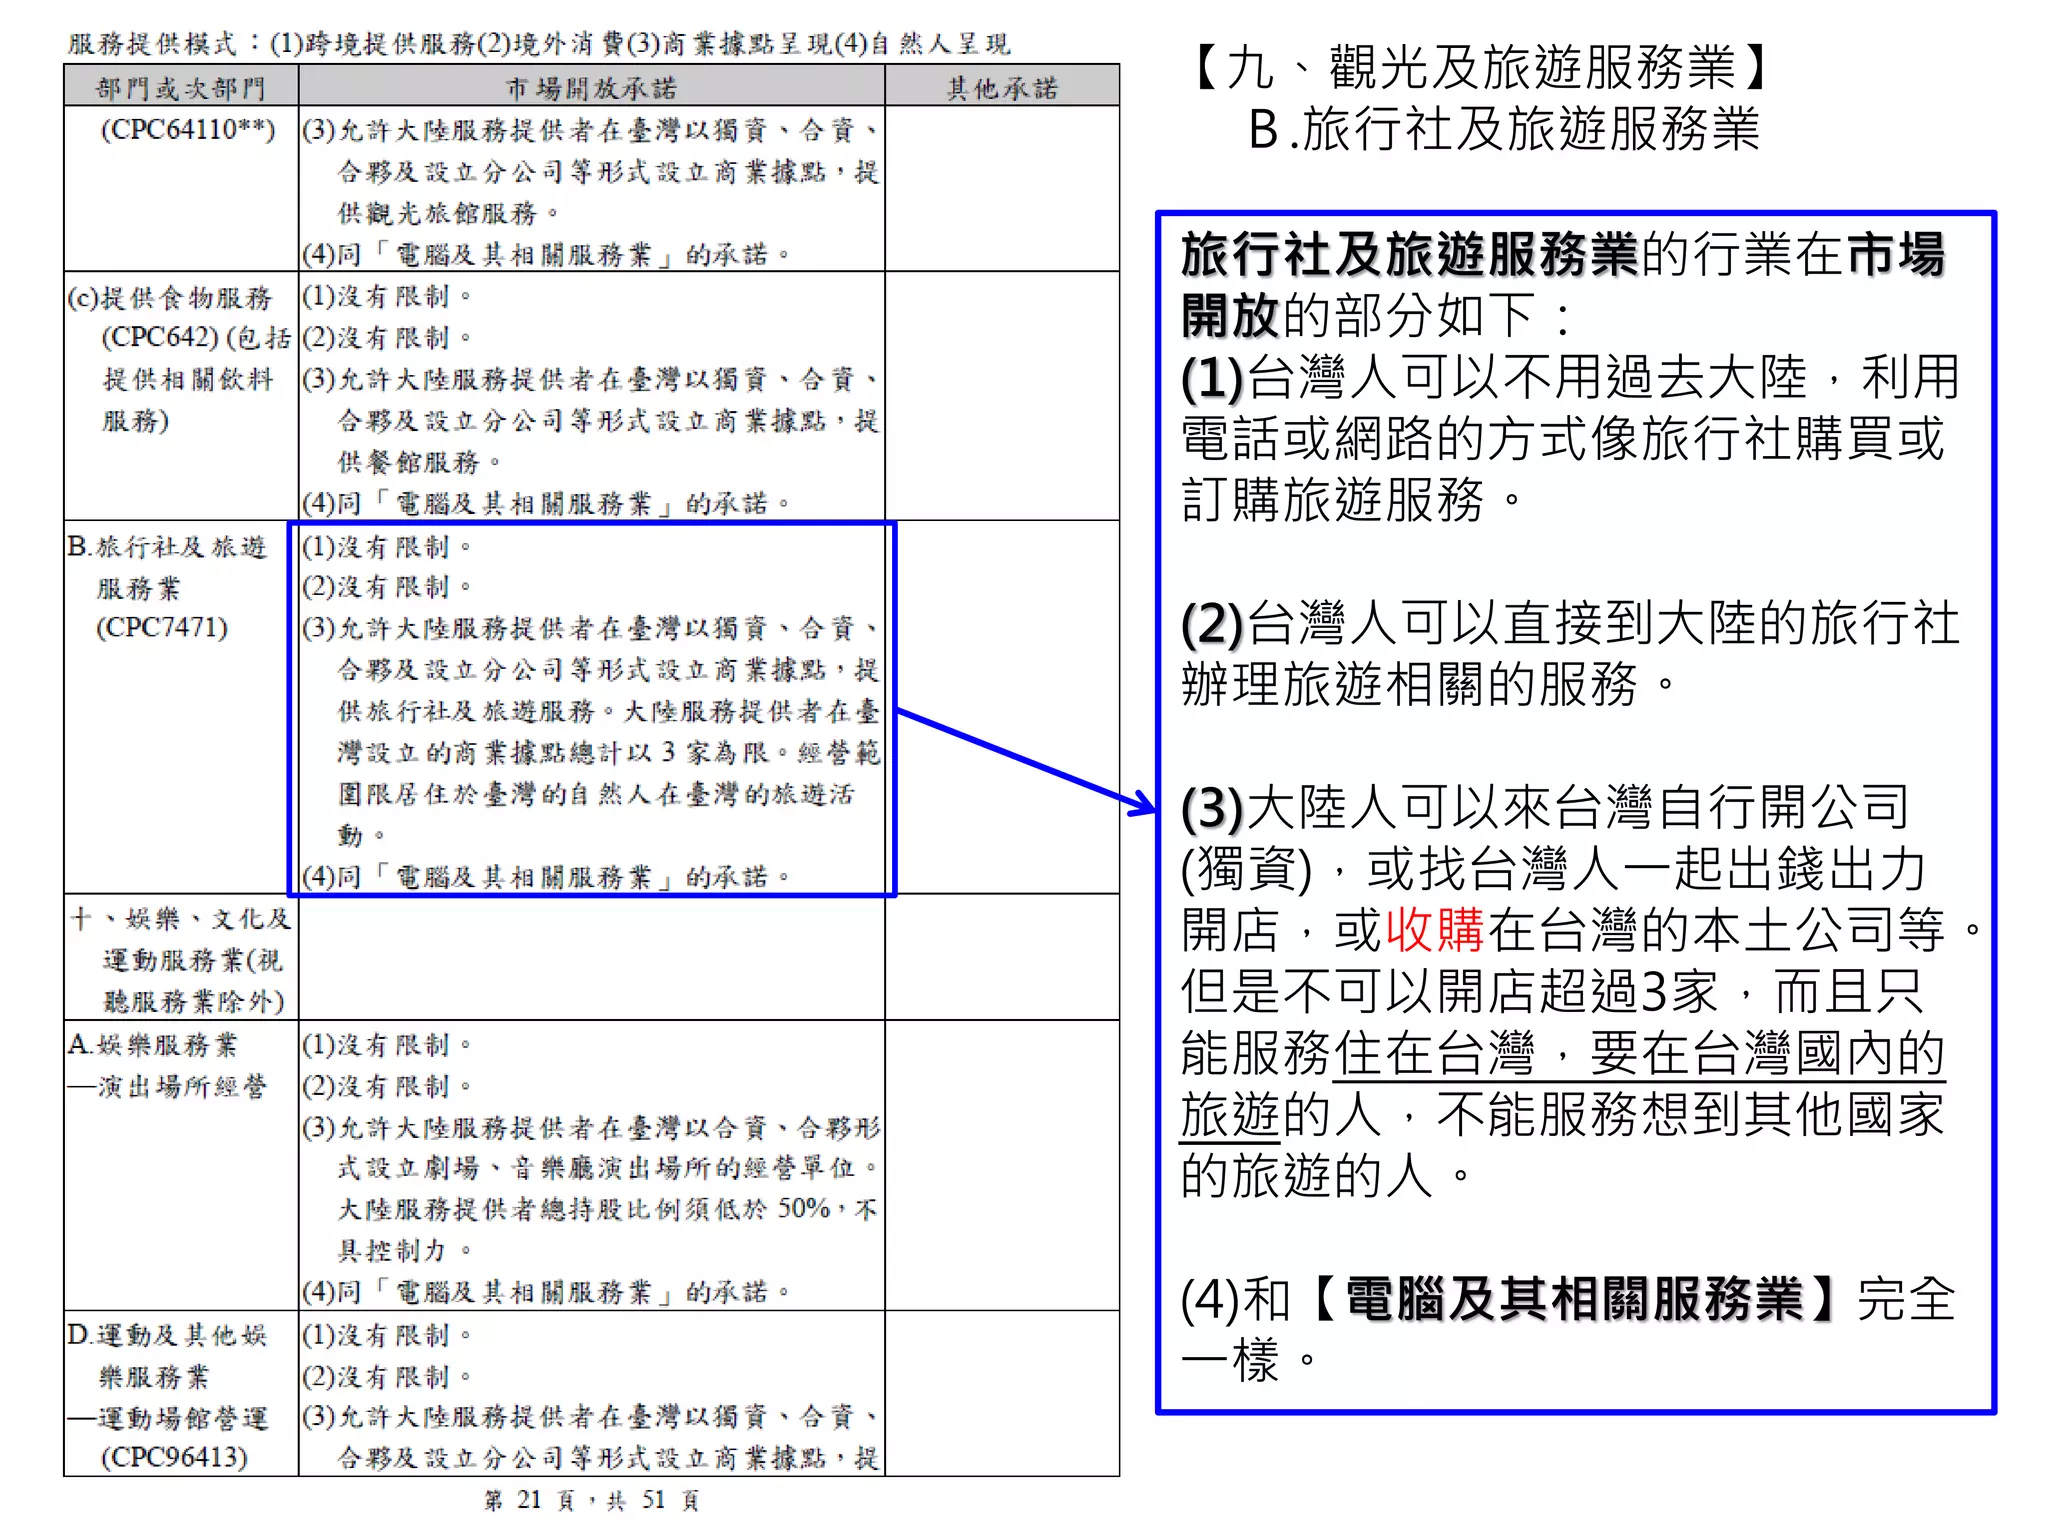Click 十、娛樂、文化及 section heading
Screen dimensions: 2048x1536
click(x=181, y=918)
